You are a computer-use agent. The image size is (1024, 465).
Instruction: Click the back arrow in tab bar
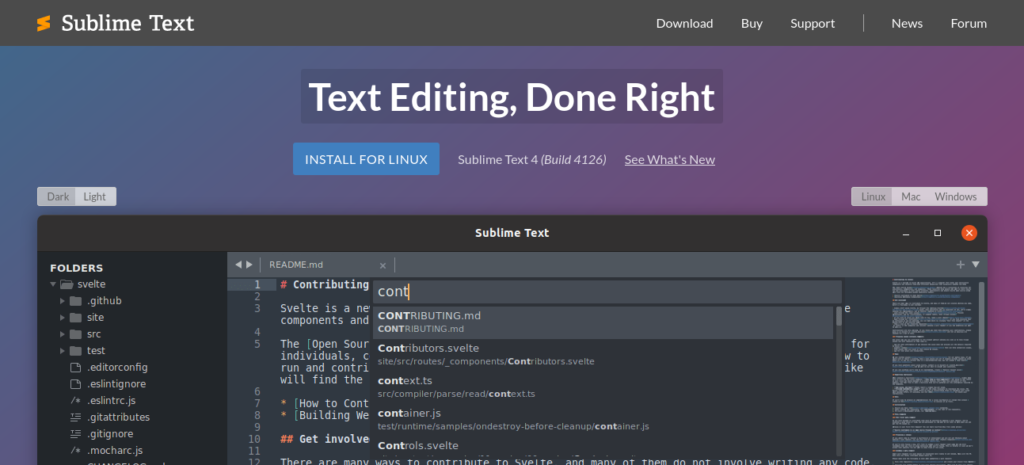(x=238, y=265)
